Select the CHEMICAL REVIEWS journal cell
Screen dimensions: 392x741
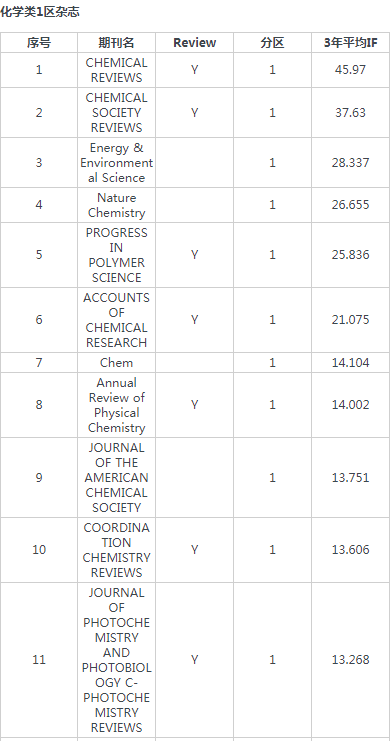click(116, 70)
